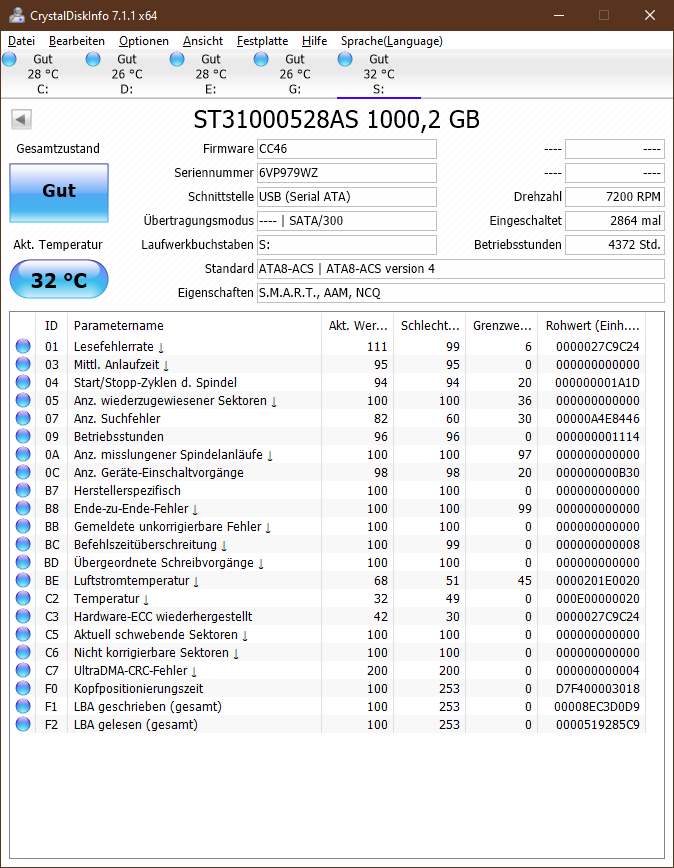
Task: Click status icon for Anz. Suchfehler row
Action: click(23, 418)
